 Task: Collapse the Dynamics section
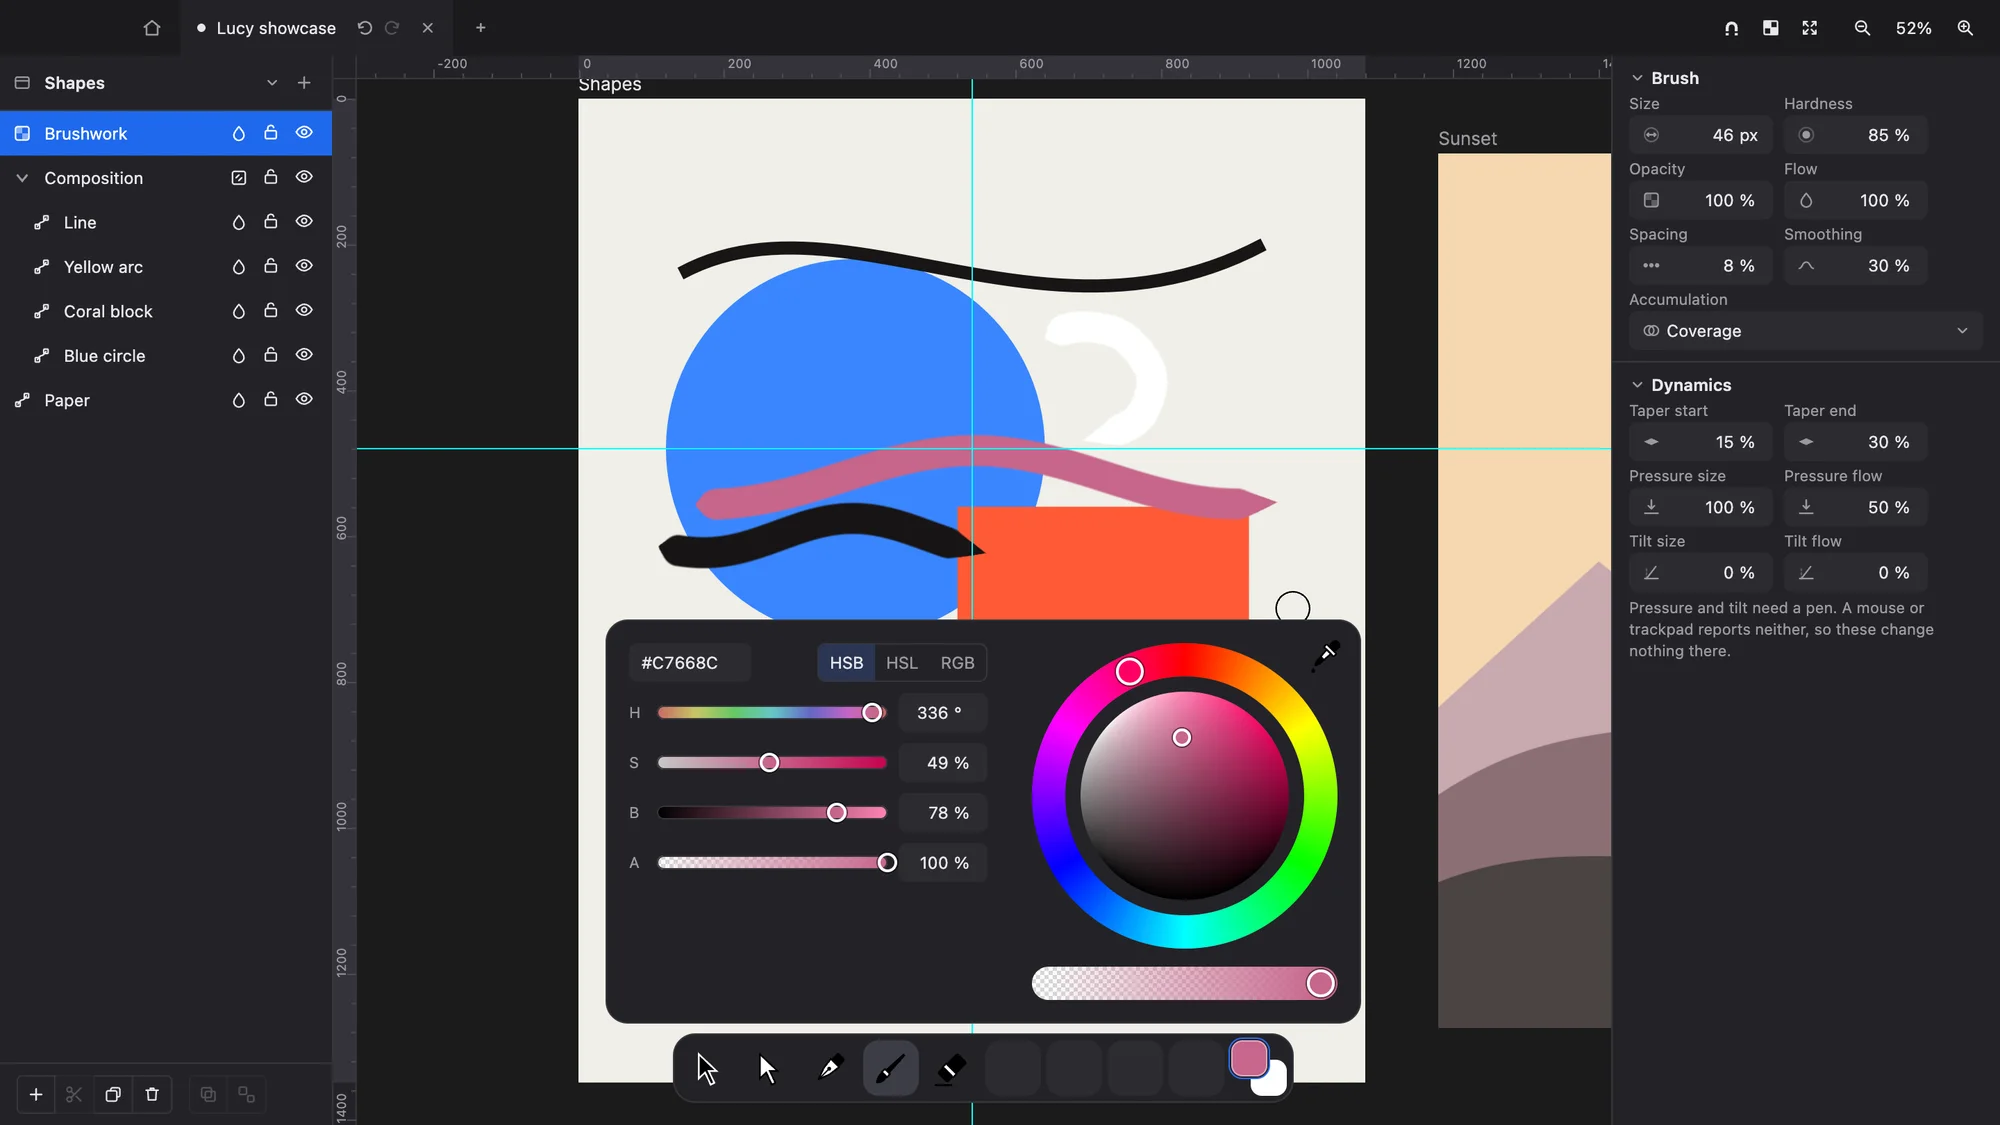[x=1637, y=385]
